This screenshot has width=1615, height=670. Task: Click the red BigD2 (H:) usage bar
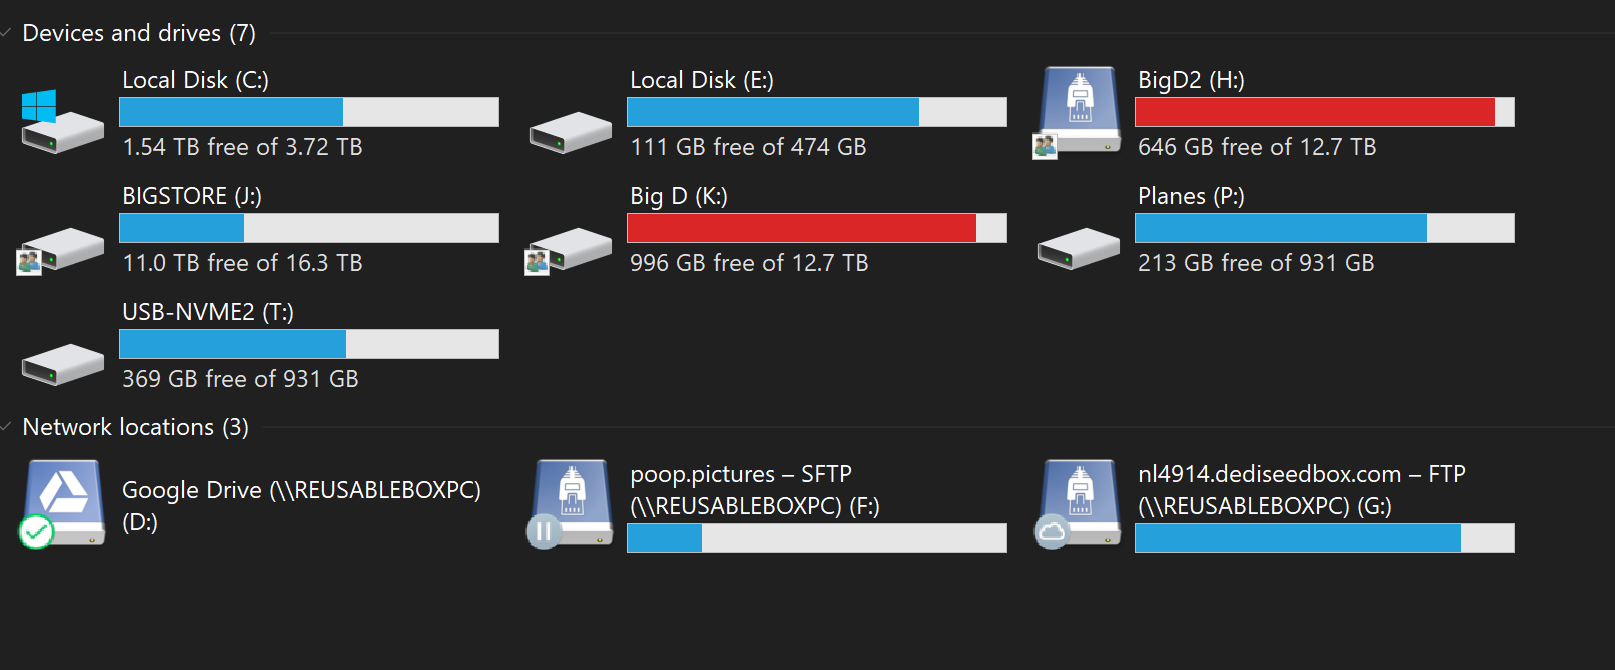coord(1325,112)
